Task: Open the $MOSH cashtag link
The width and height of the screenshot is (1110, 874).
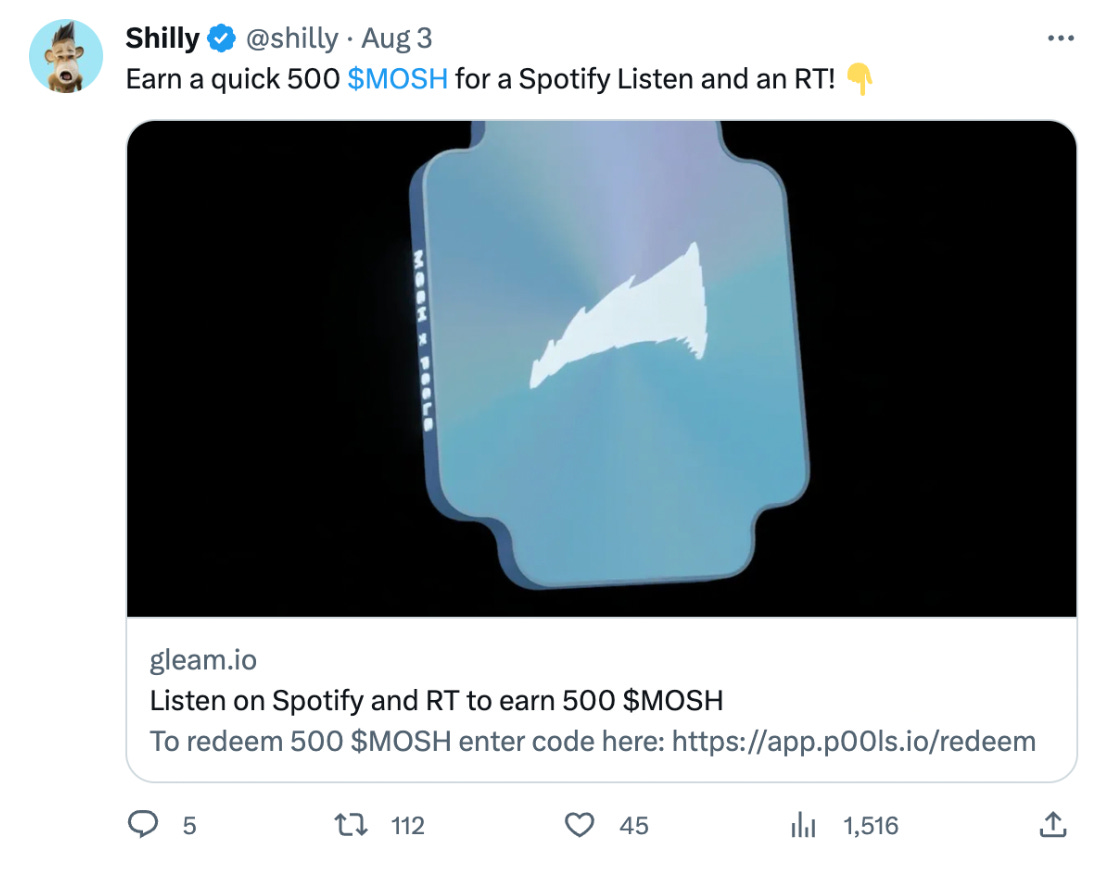Action: pyautogui.click(x=398, y=78)
